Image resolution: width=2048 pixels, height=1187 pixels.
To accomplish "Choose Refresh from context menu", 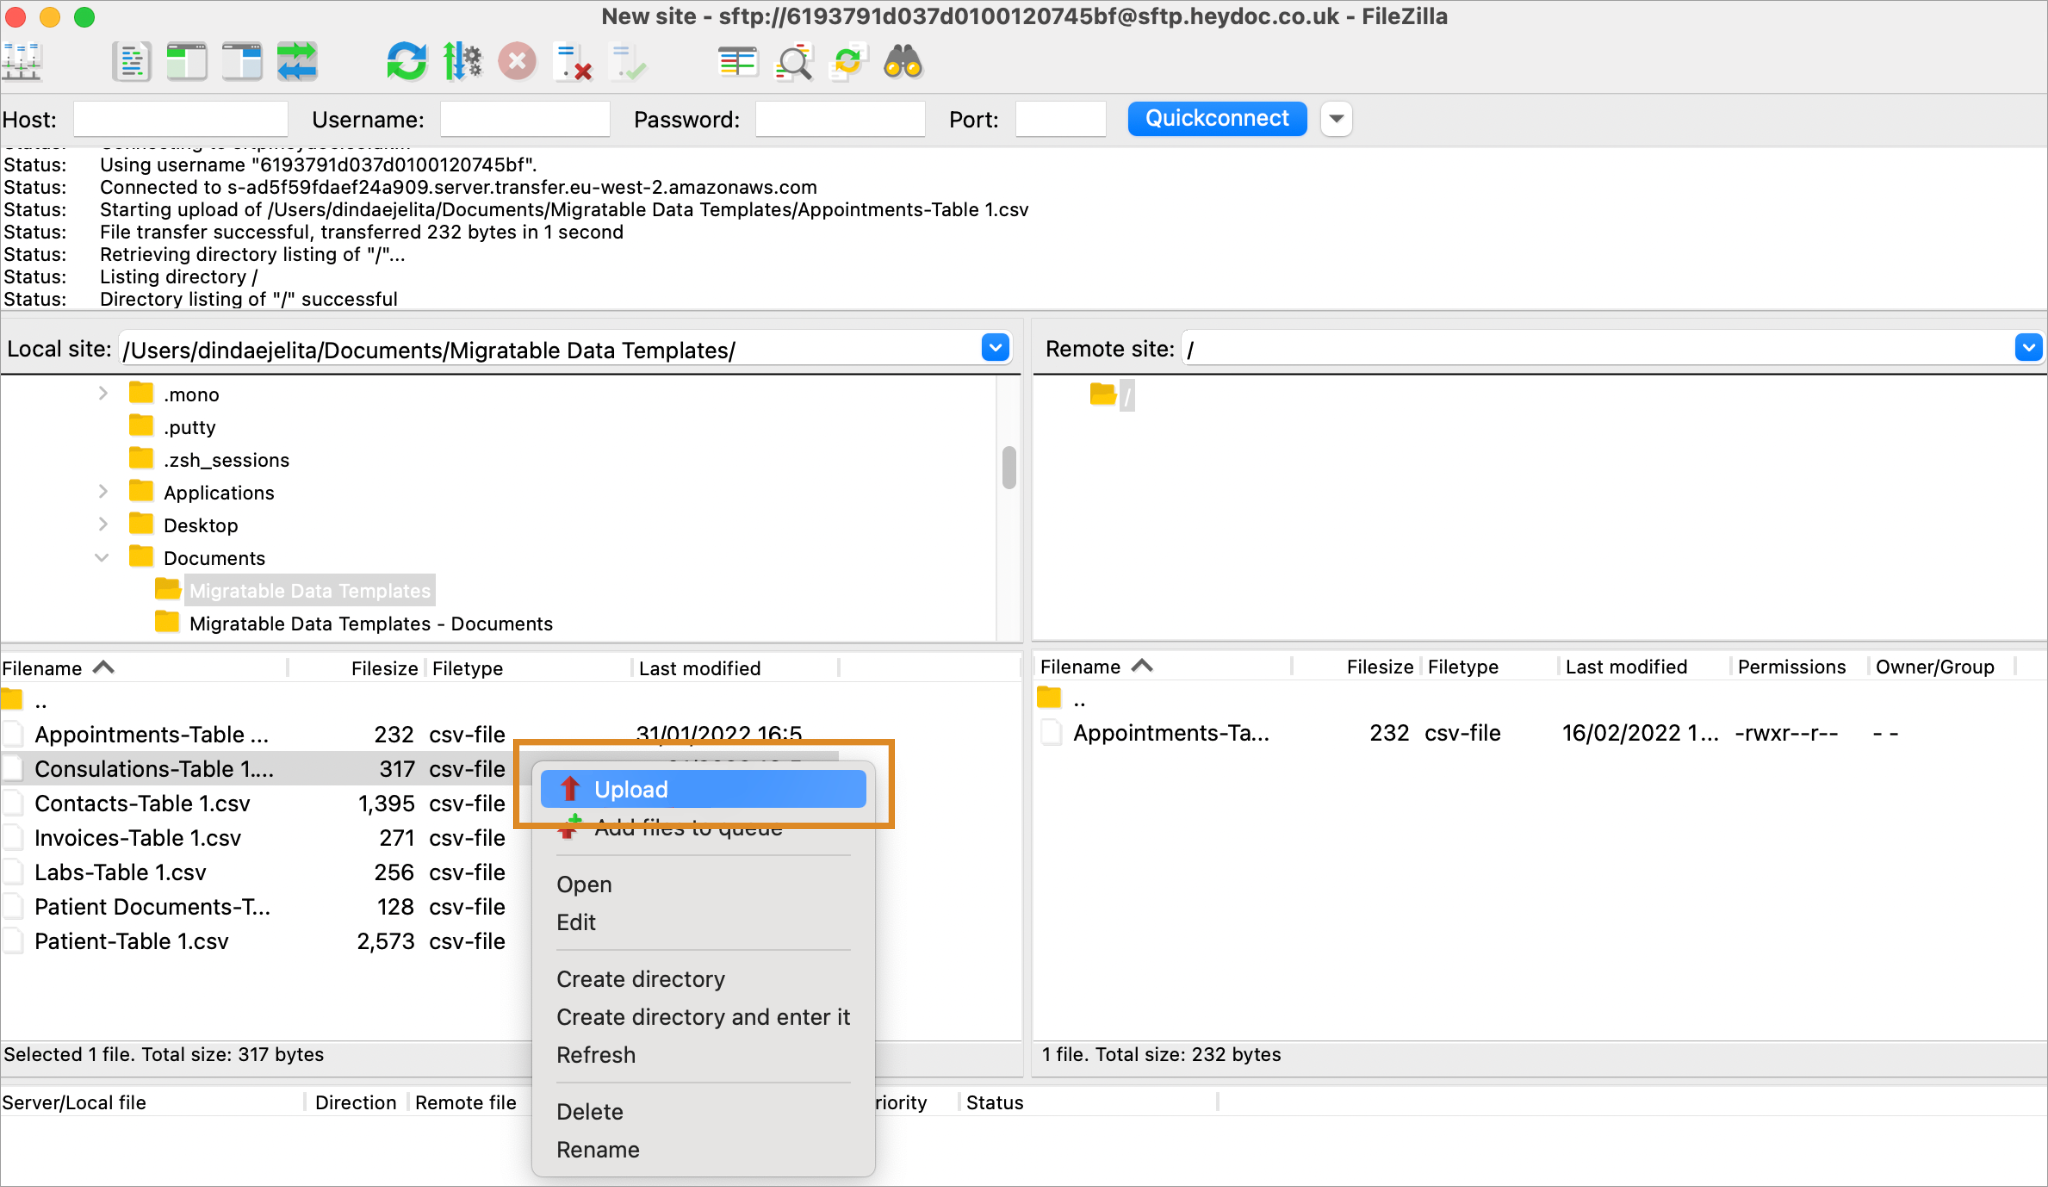I will click(596, 1055).
